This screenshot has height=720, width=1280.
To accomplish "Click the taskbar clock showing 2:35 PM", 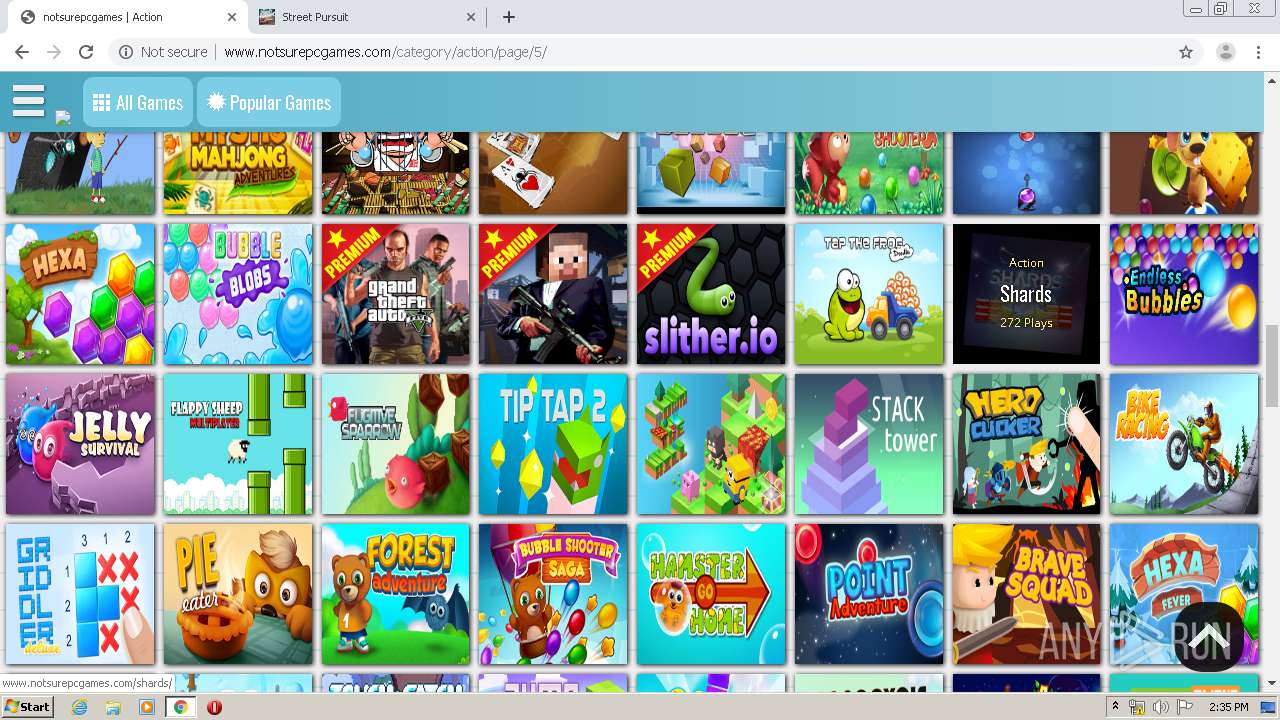I will pyautogui.click(x=1227, y=707).
